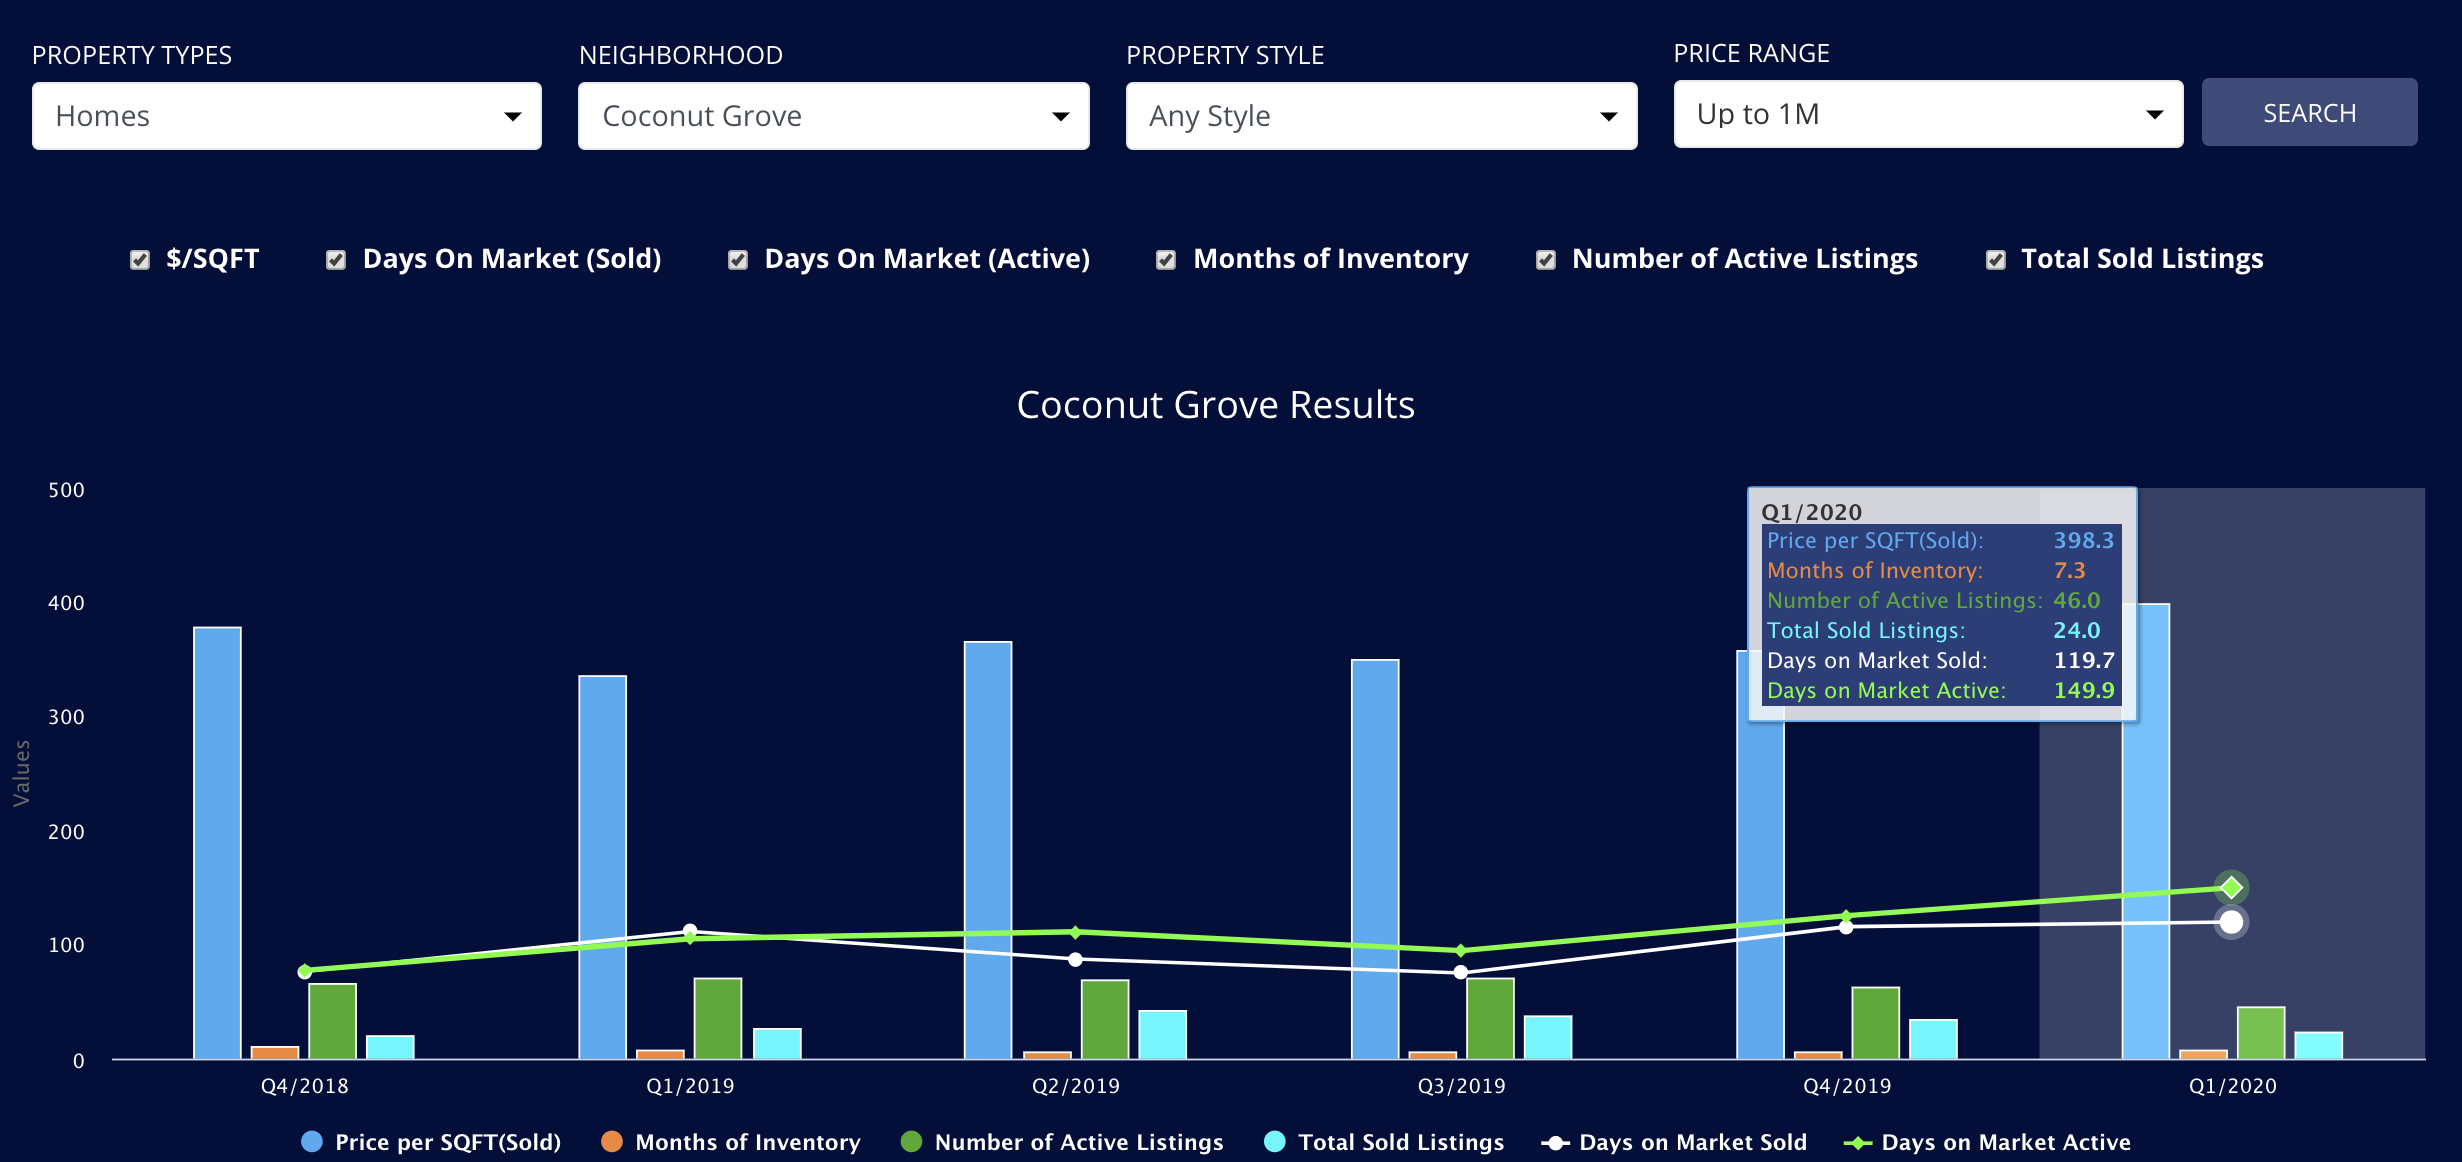The image size is (2462, 1162).
Task: Hide Price per SQFT(Sold) series via legend
Action: (x=431, y=1142)
